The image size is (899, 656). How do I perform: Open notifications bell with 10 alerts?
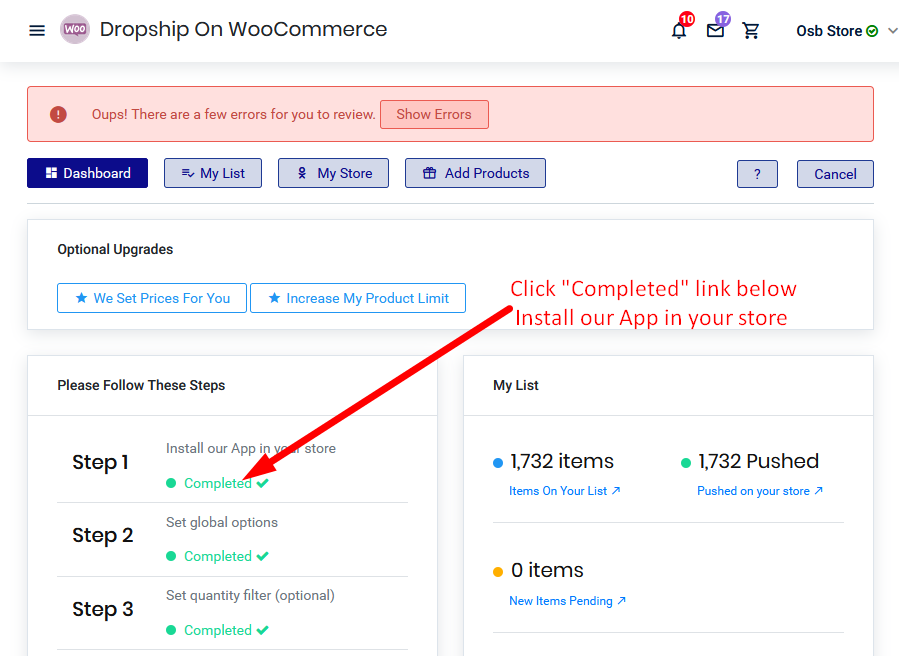679,30
